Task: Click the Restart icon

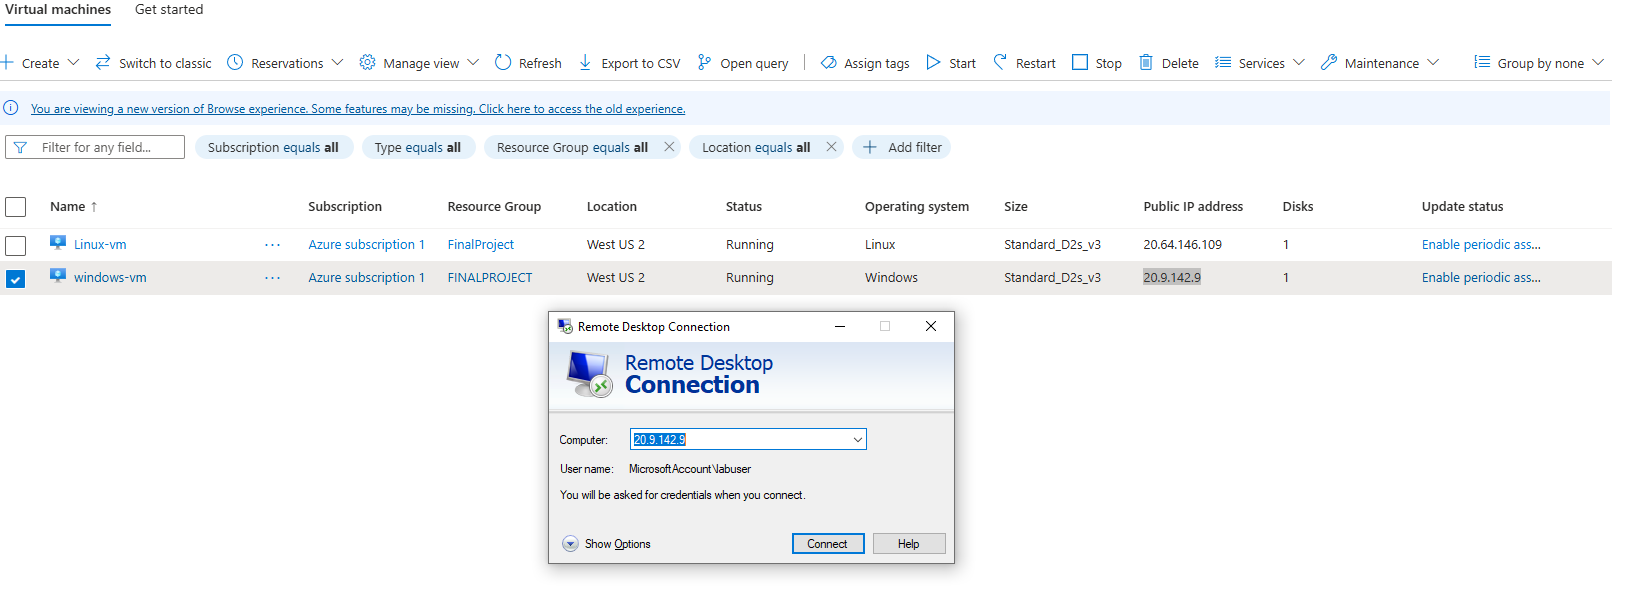Action: tap(1000, 62)
